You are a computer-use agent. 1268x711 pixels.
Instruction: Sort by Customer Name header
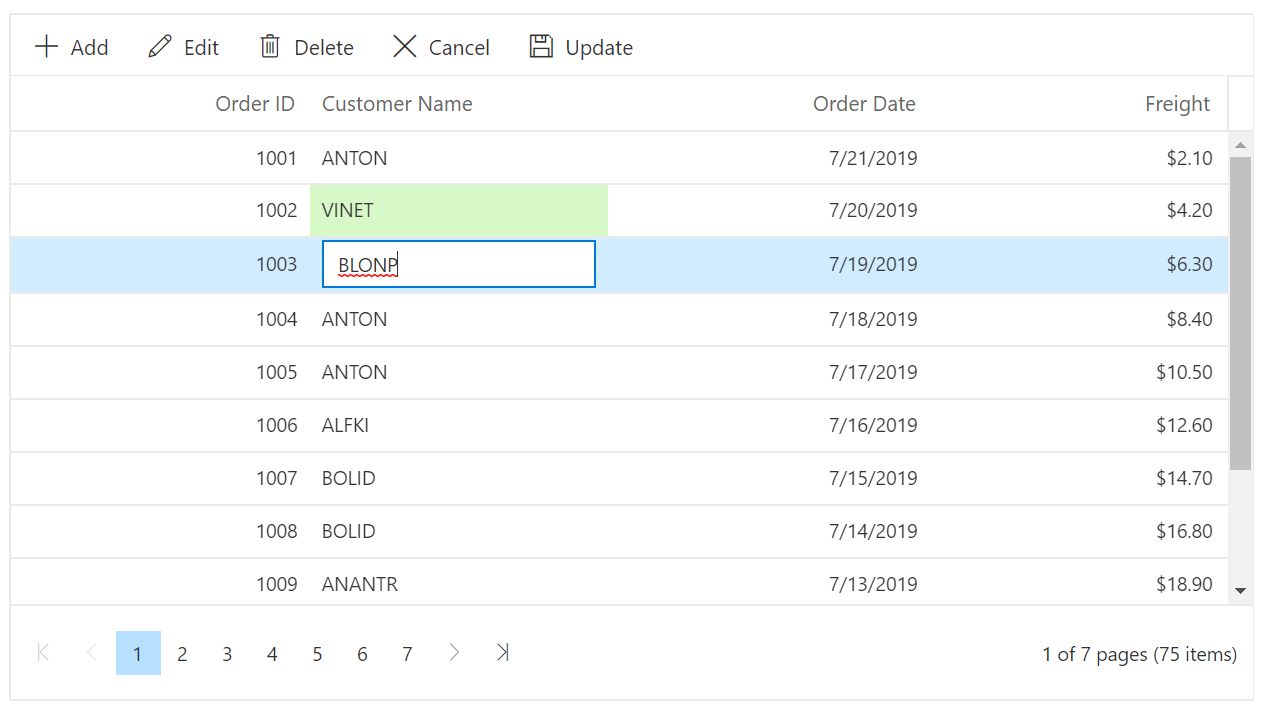[x=397, y=104]
